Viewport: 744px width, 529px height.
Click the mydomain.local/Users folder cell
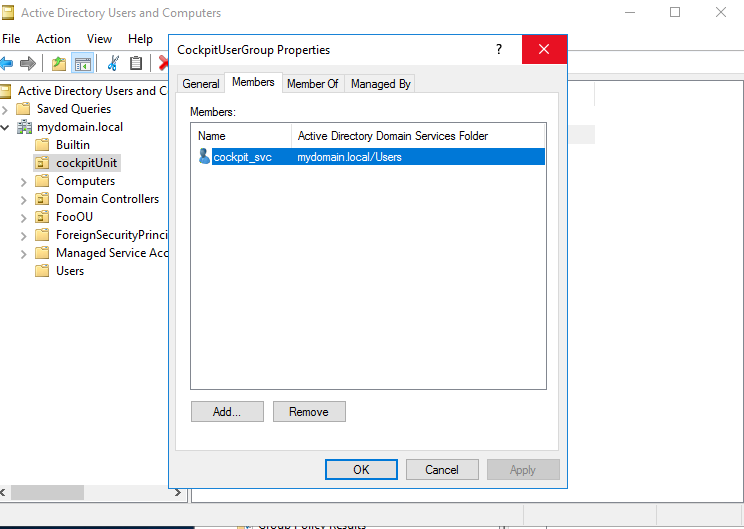[350, 157]
